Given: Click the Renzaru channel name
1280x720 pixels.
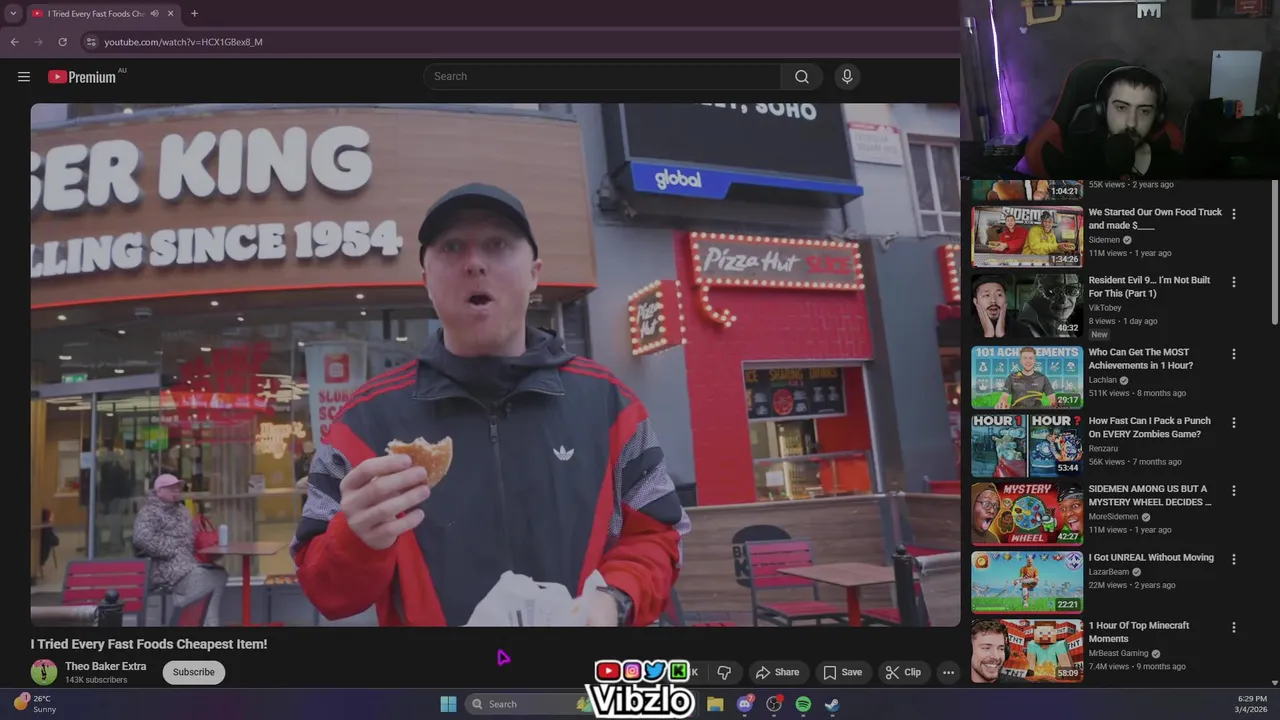Looking at the screenshot, I should coord(1104,449).
